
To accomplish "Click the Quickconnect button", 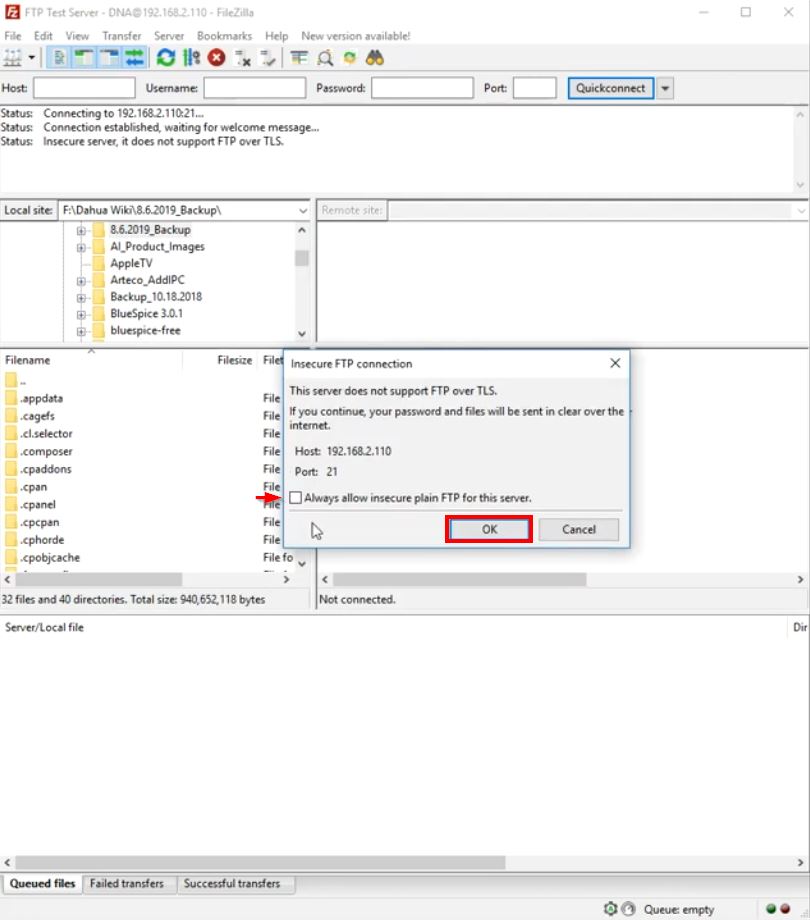I will [x=610, y=88].
